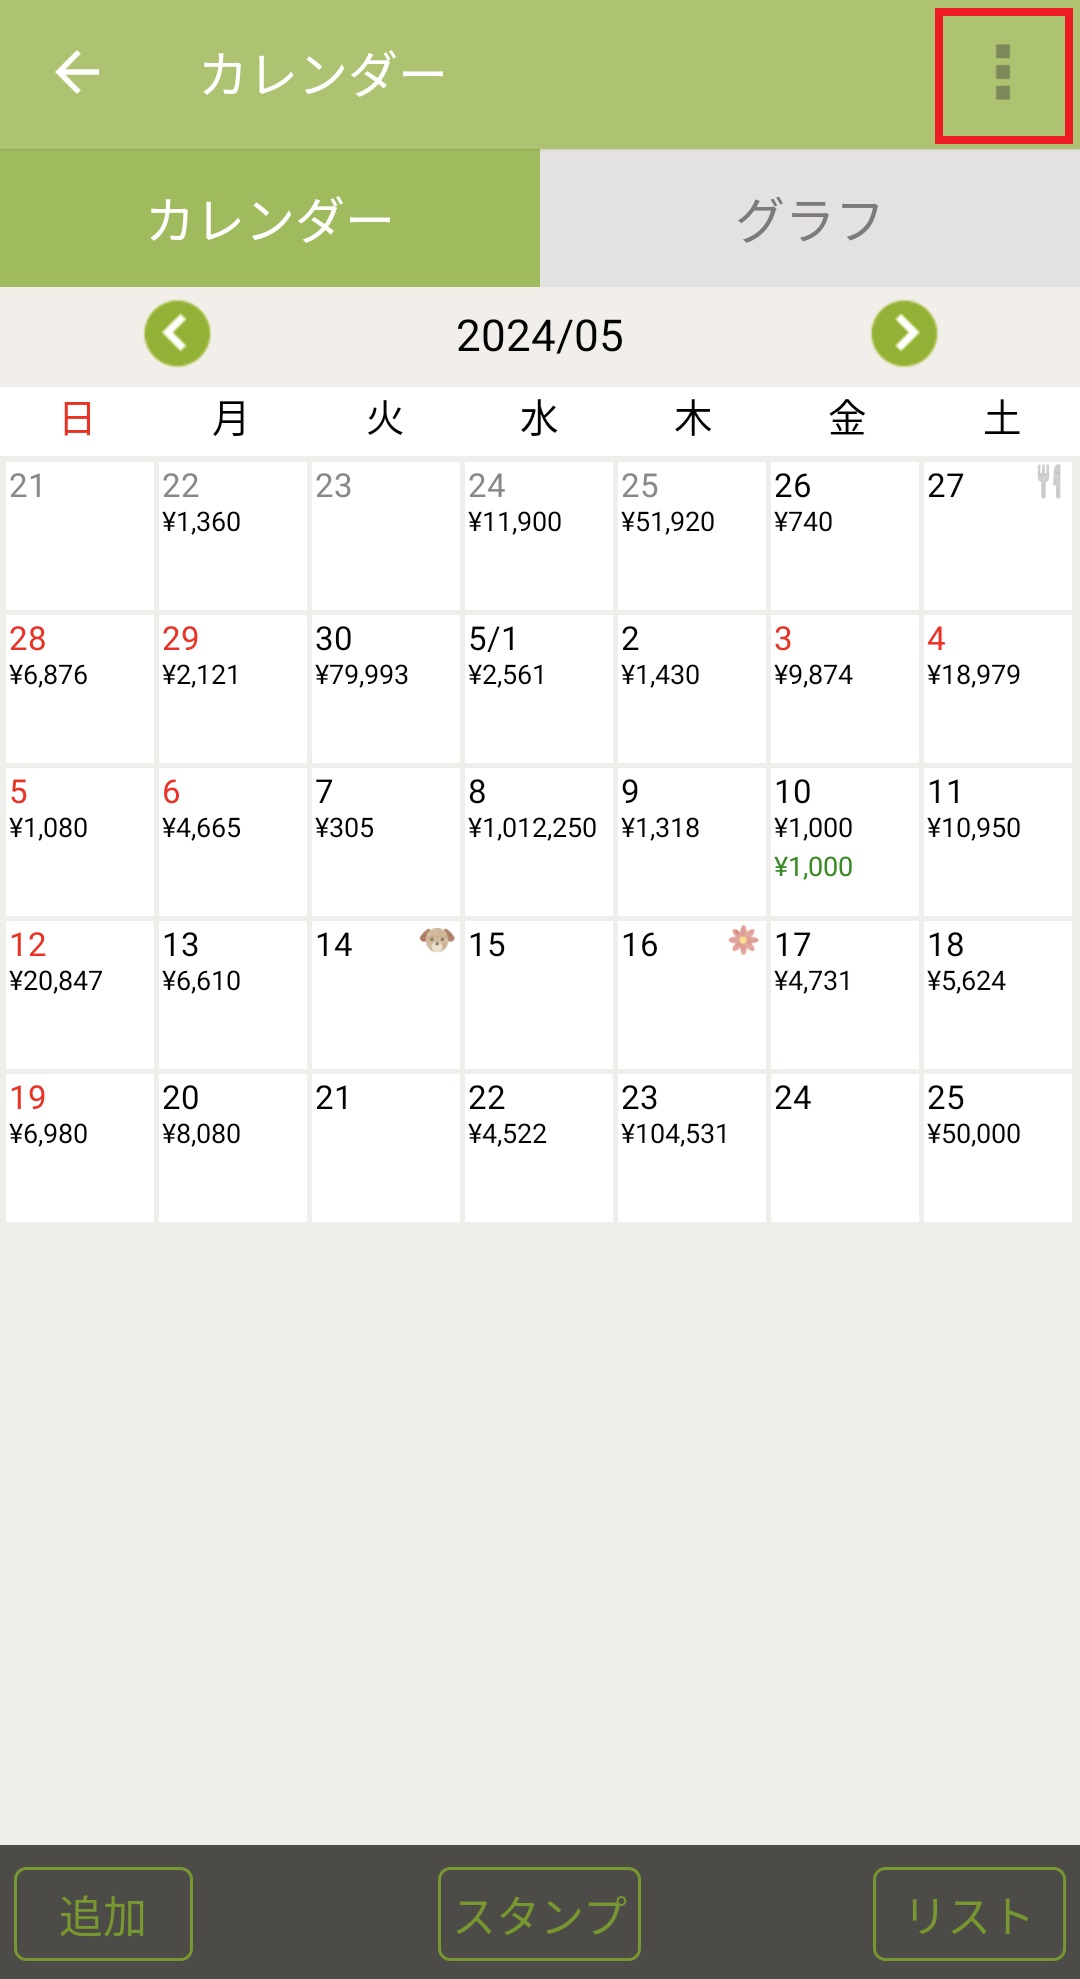The image size is (1080, 1979).
Task: Select May 8 with ¥1,012,250
Action: point(538,841)
